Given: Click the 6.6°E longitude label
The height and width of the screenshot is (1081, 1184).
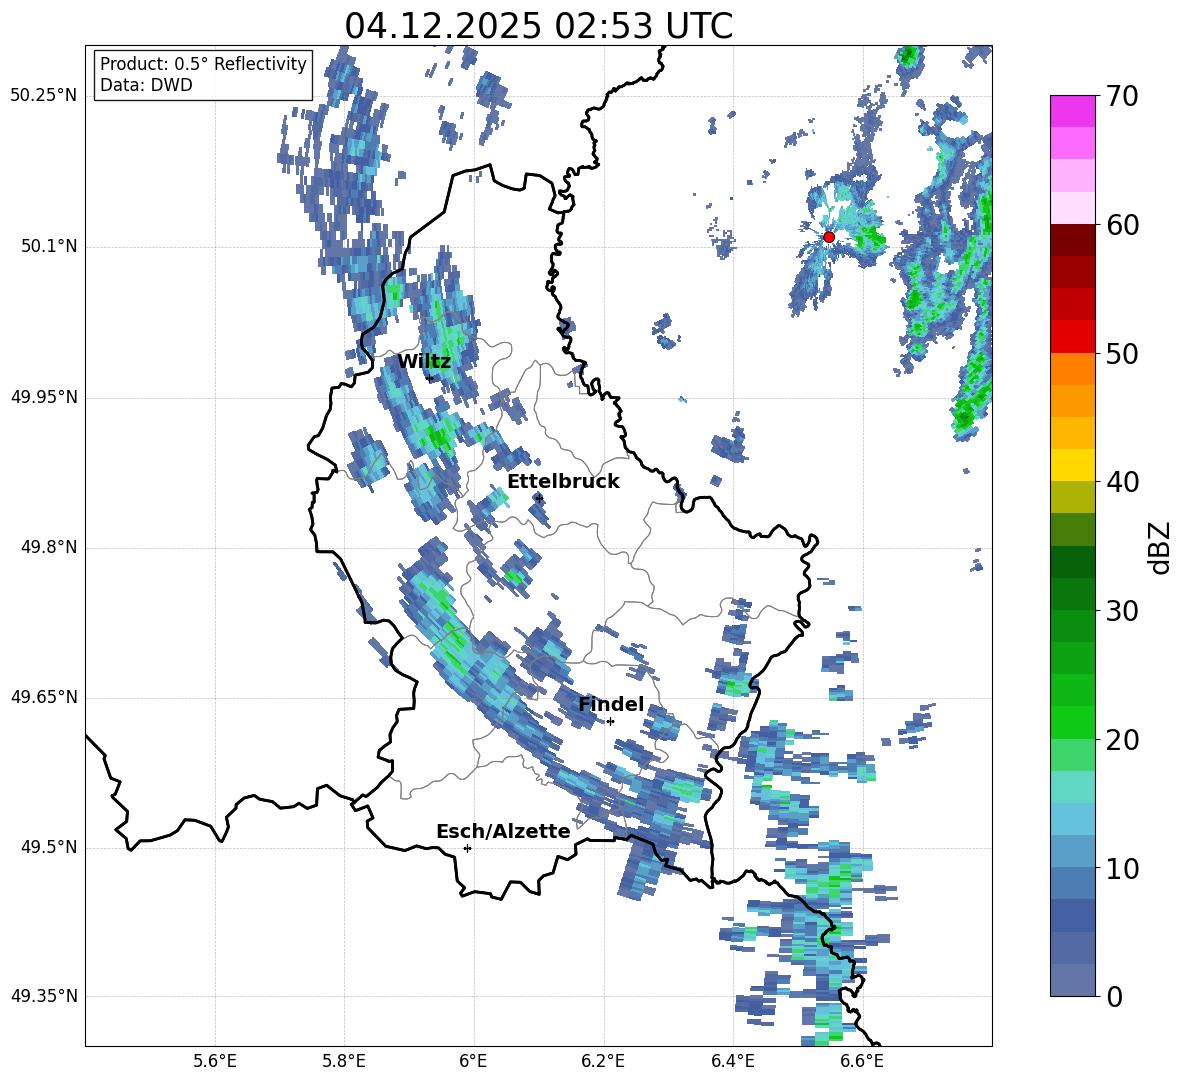Looking at the screenshot, I should coord(862,1061).
